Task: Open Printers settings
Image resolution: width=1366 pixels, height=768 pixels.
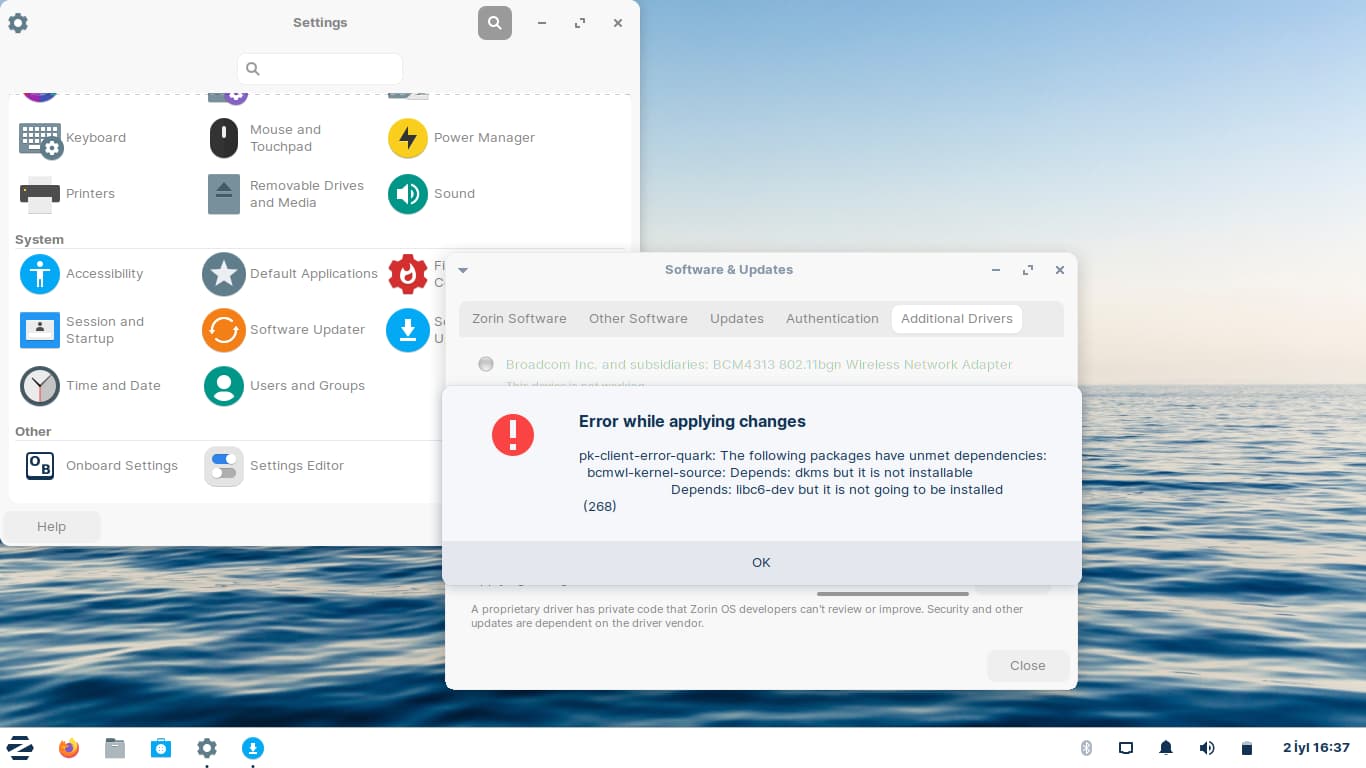Action: (x=67, y=194)
